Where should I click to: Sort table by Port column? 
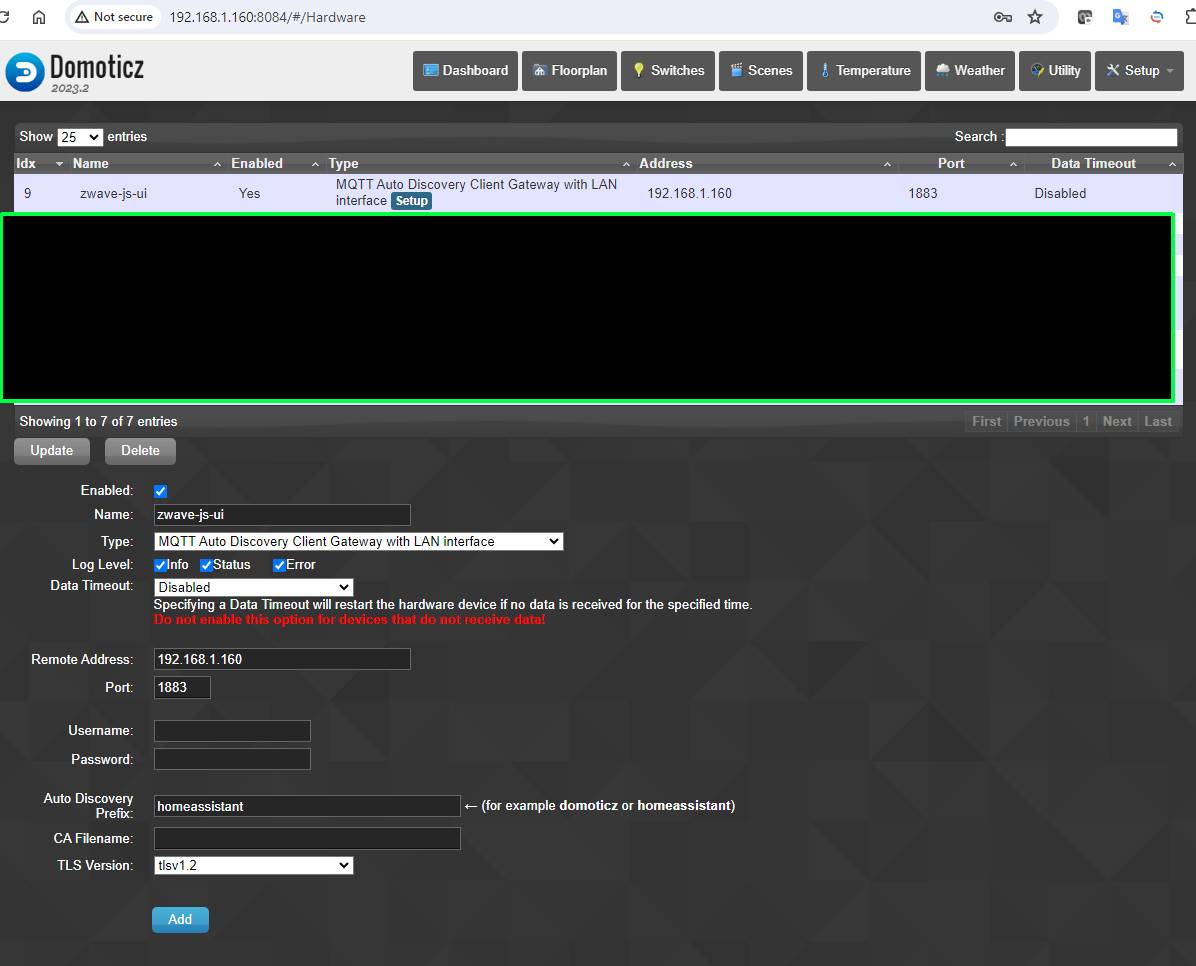click(960, 163)
